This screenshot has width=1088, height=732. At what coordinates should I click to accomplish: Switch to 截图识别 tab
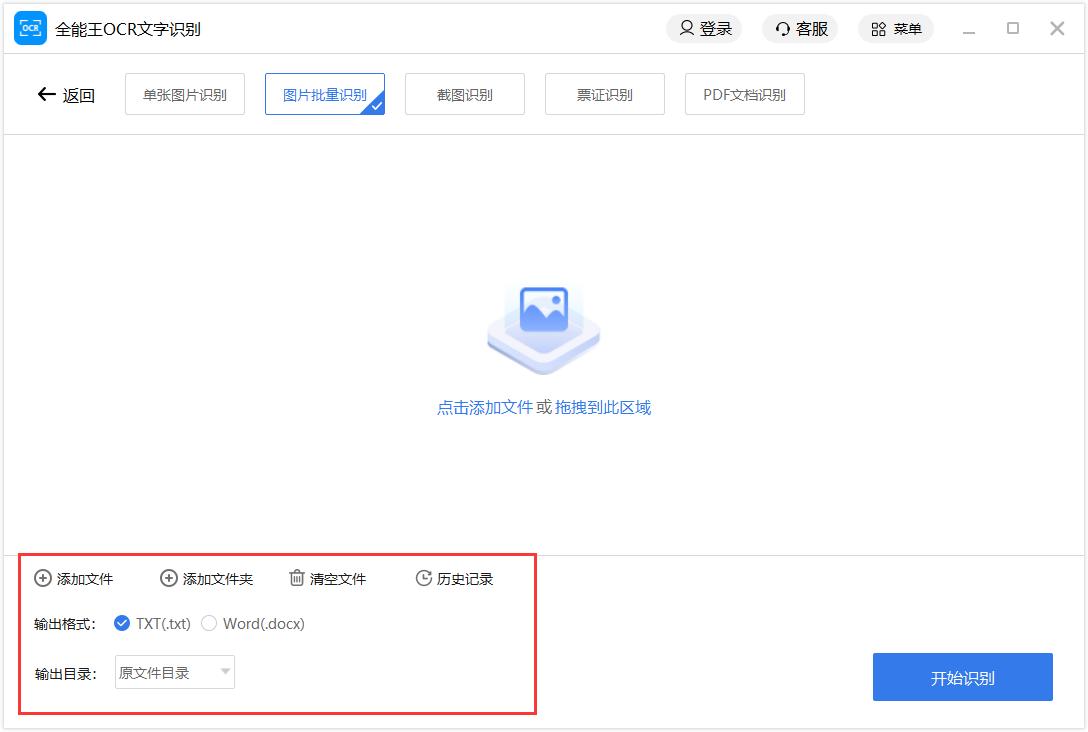point(465,95)
